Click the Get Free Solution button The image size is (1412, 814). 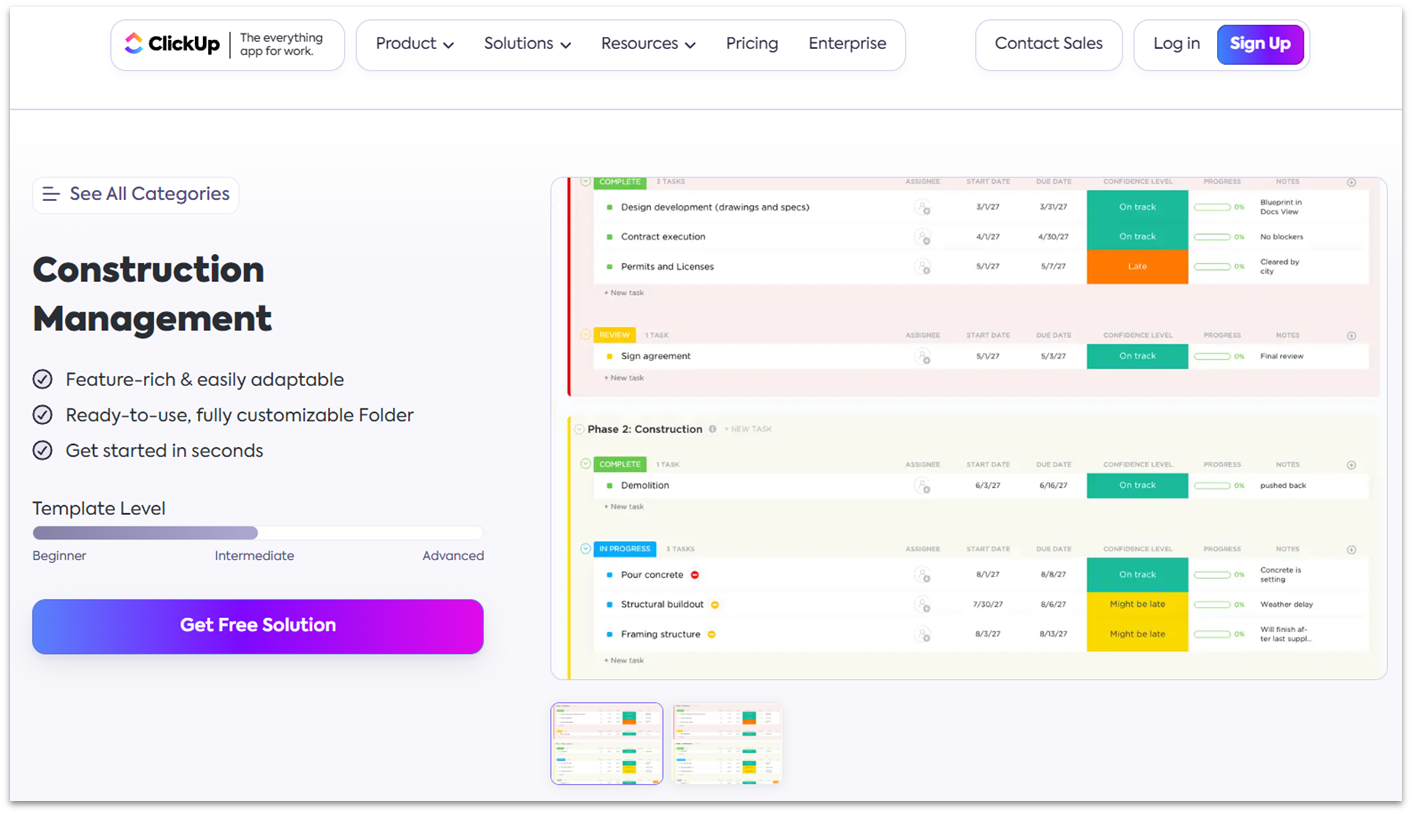[x=258, y=626]
